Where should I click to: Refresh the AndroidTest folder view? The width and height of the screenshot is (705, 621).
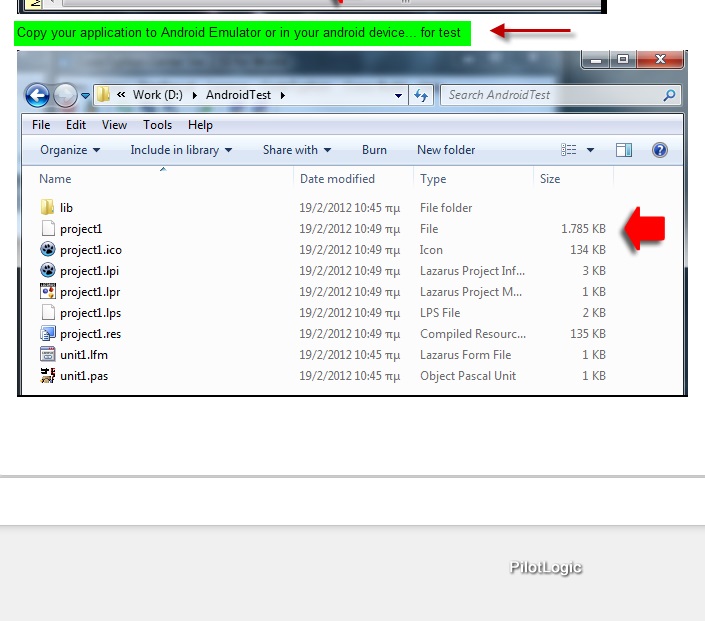421,95
